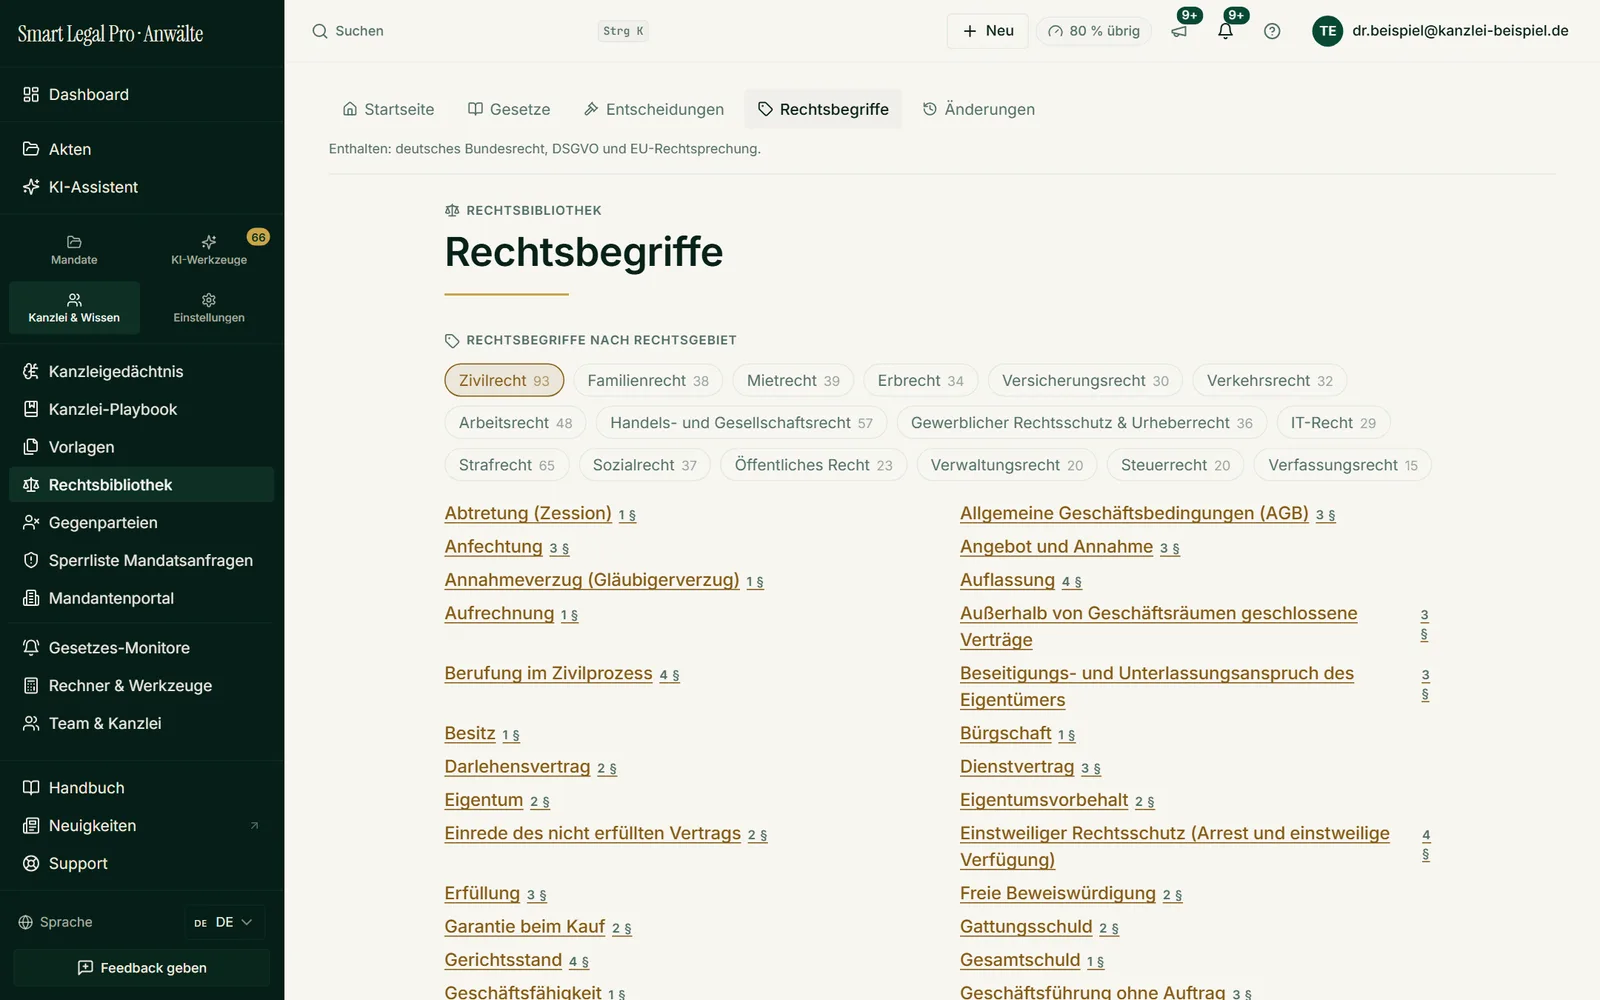This screenshot has height=1000, width=1600.
Task: Switch to the Entscheidungen tab
Action: point(654,109)
